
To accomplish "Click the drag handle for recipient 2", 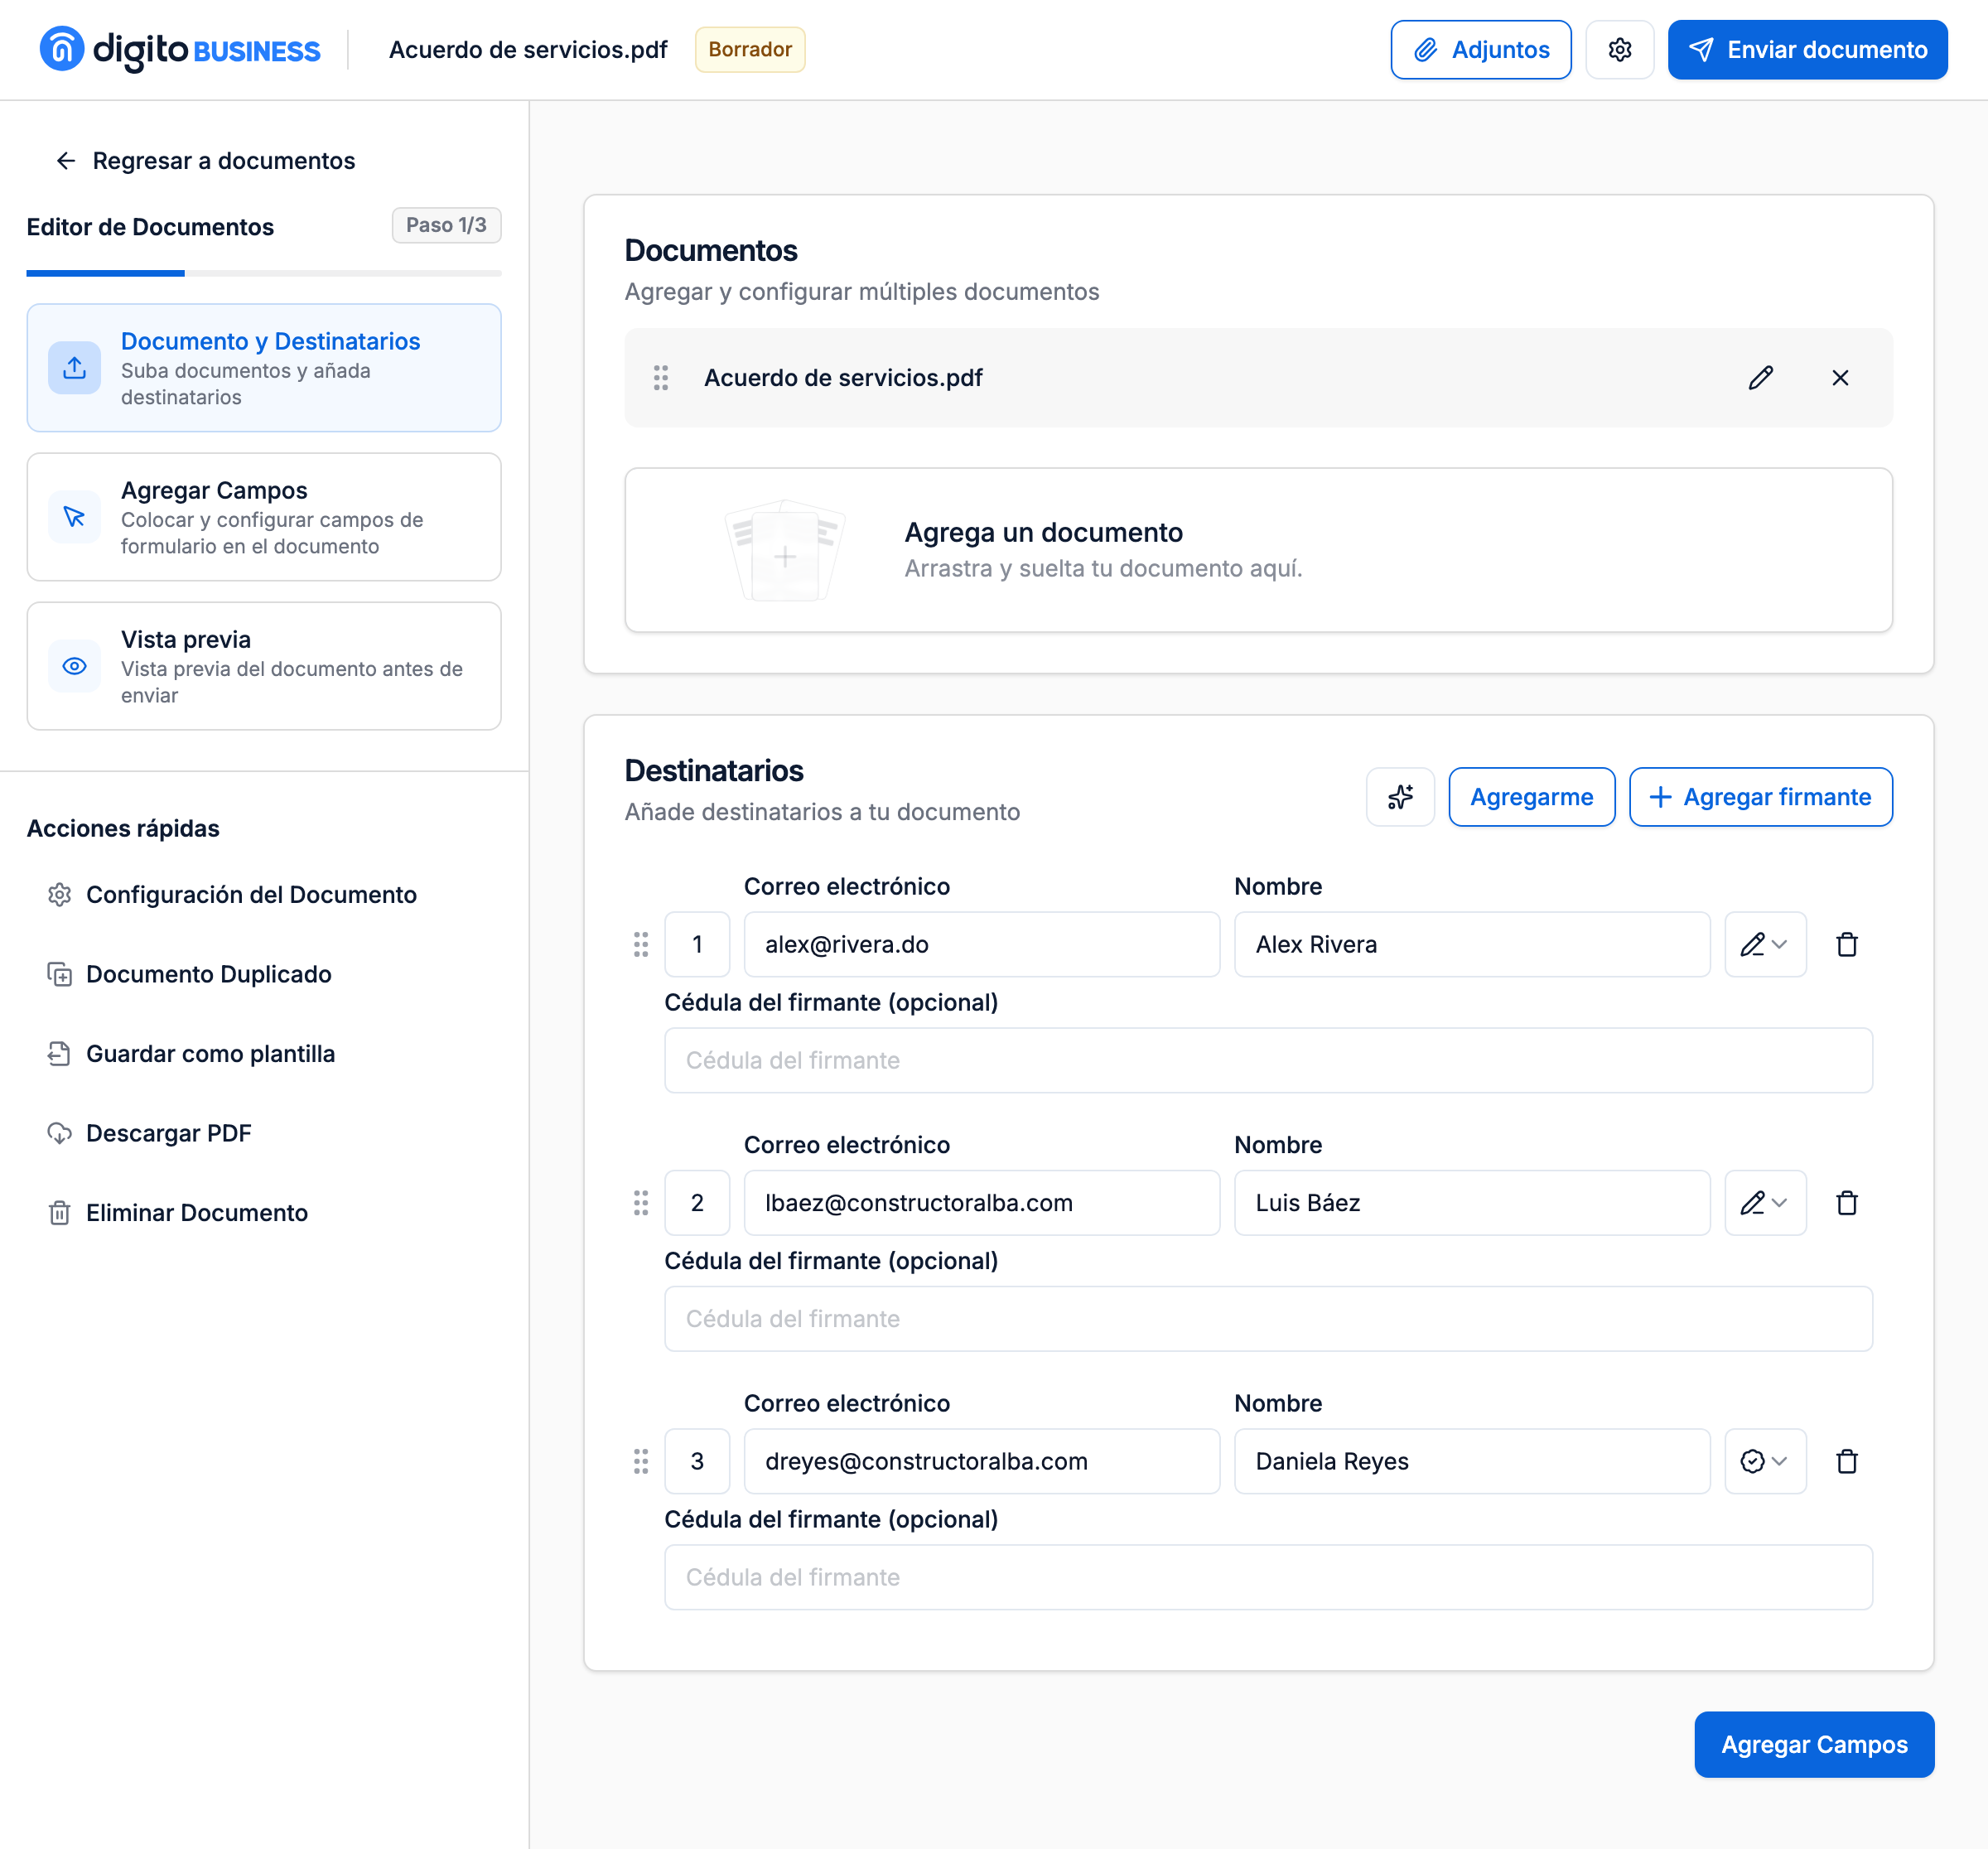I will [641, 1203].
